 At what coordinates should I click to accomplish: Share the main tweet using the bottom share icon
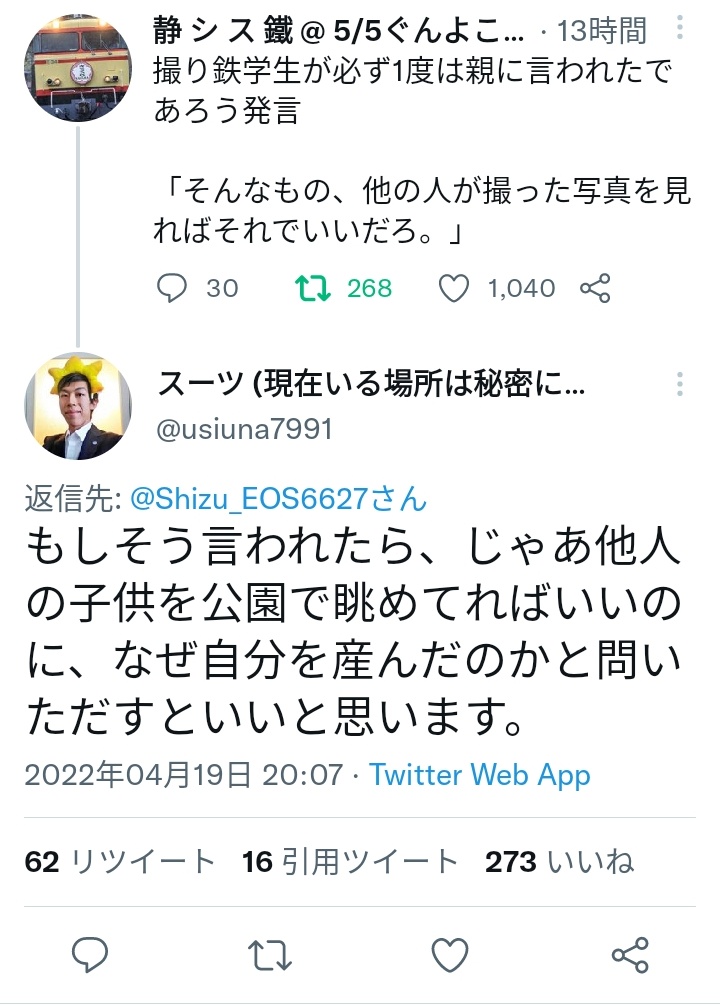[x=629, y=954]
